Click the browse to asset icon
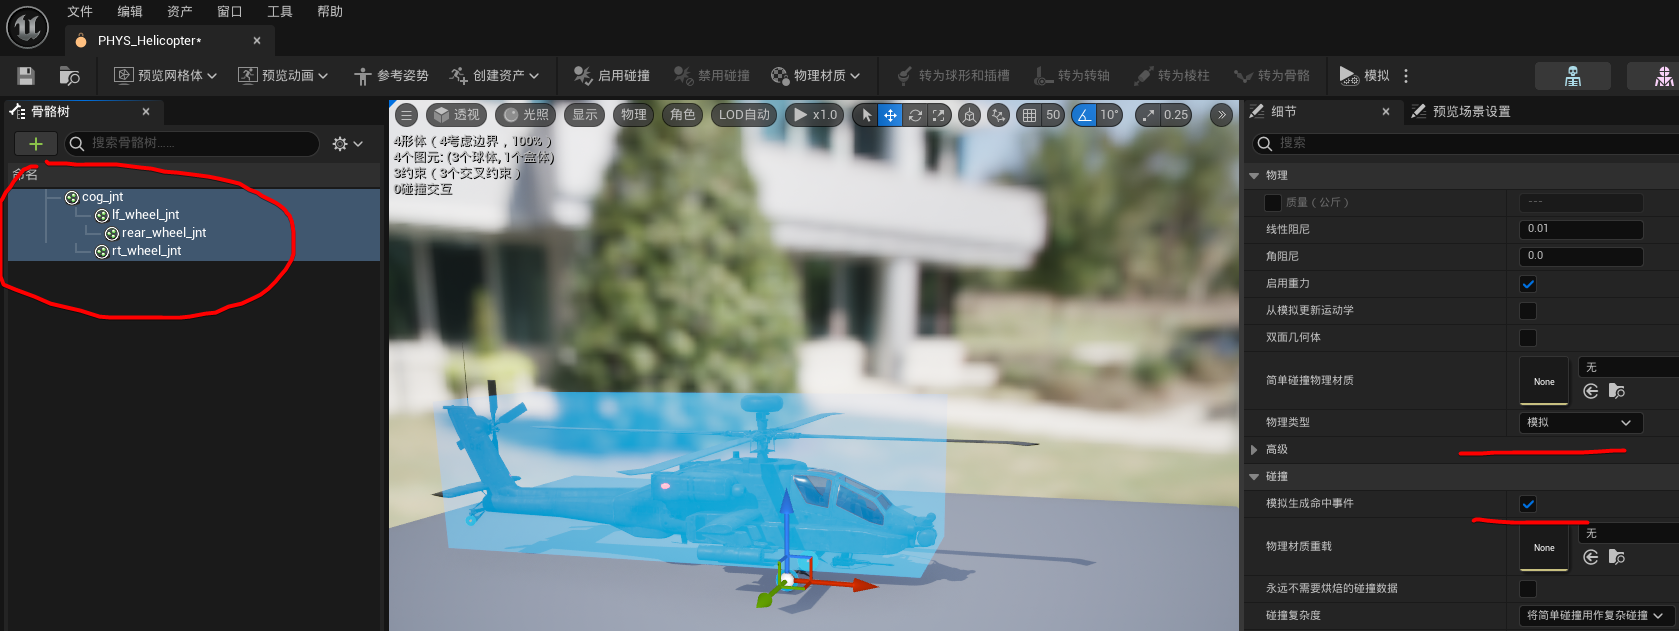 point(69,76)
